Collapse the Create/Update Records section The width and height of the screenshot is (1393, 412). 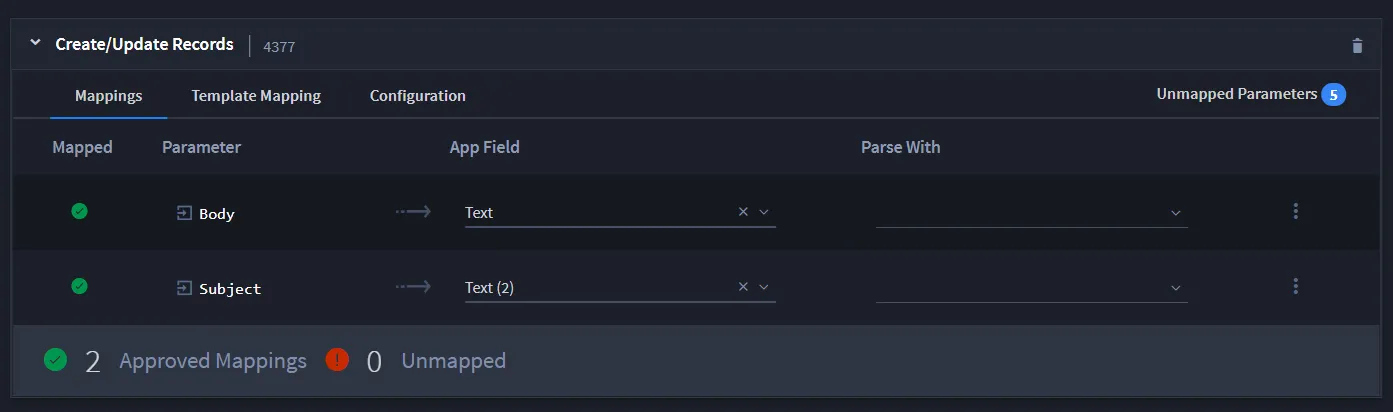[x=35, y=43]
